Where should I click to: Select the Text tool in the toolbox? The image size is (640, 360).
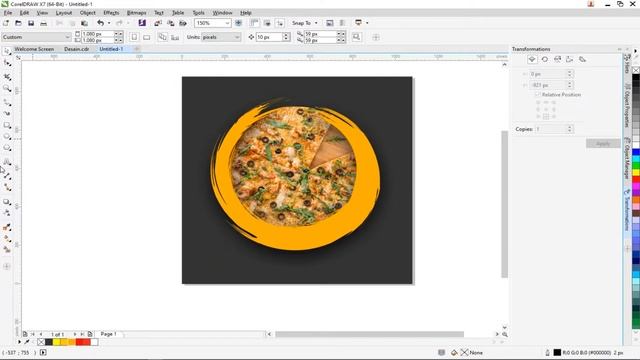7,162
